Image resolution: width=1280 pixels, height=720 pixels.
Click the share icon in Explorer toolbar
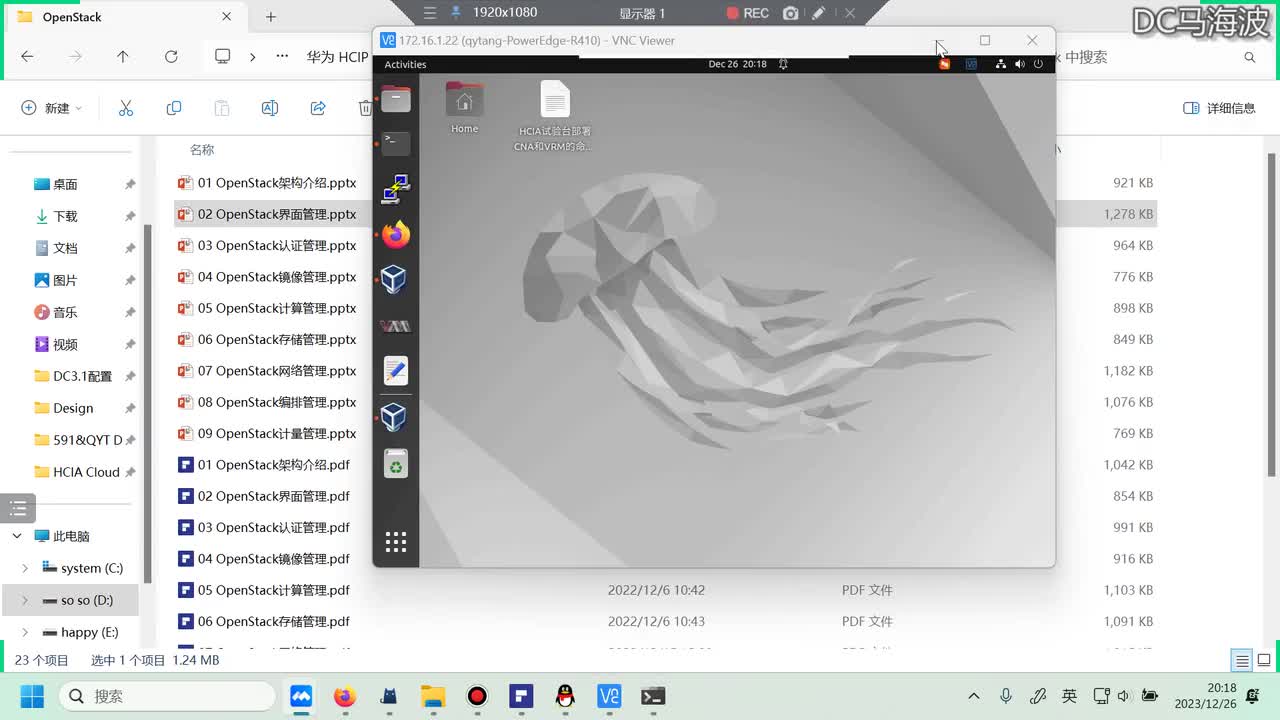[318, 108]
